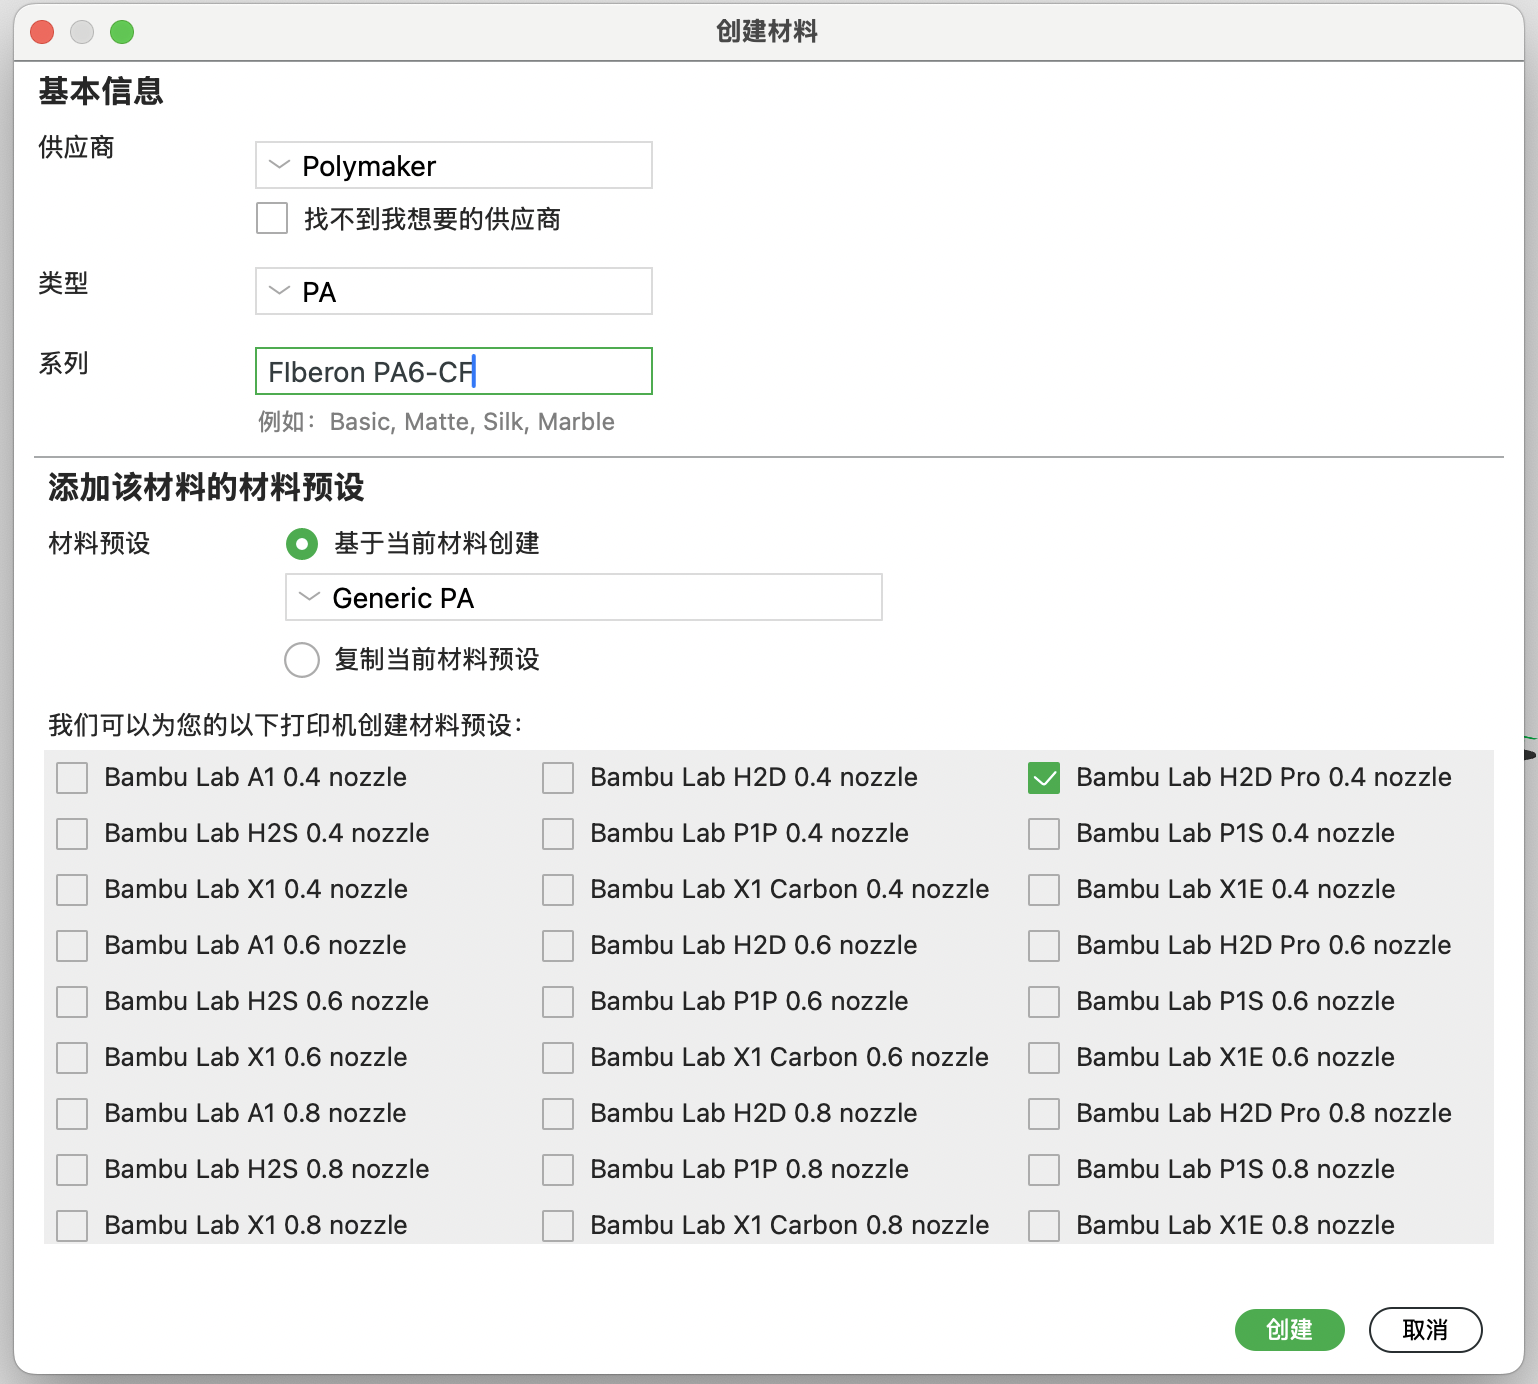Screen dimensions: 1538x1384
Task: Check Bambu Lab X1 Carbon 0.8 nozzle
Action: (x=558, y=1226)
